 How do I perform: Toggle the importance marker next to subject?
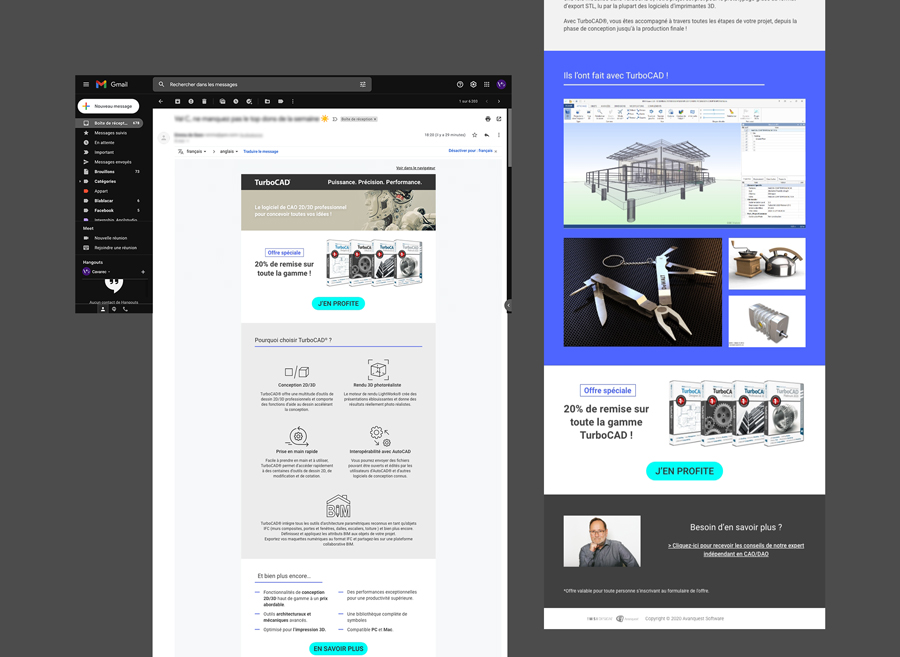coord(335,119)
